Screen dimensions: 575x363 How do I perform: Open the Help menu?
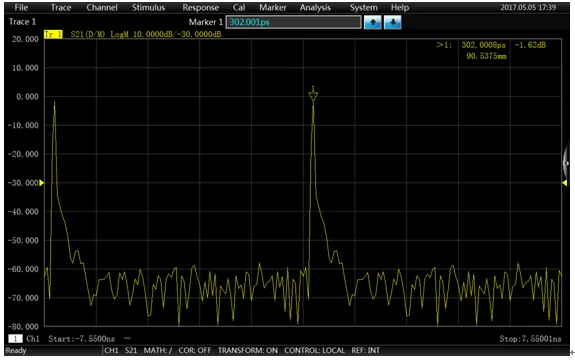click(400, 7)
